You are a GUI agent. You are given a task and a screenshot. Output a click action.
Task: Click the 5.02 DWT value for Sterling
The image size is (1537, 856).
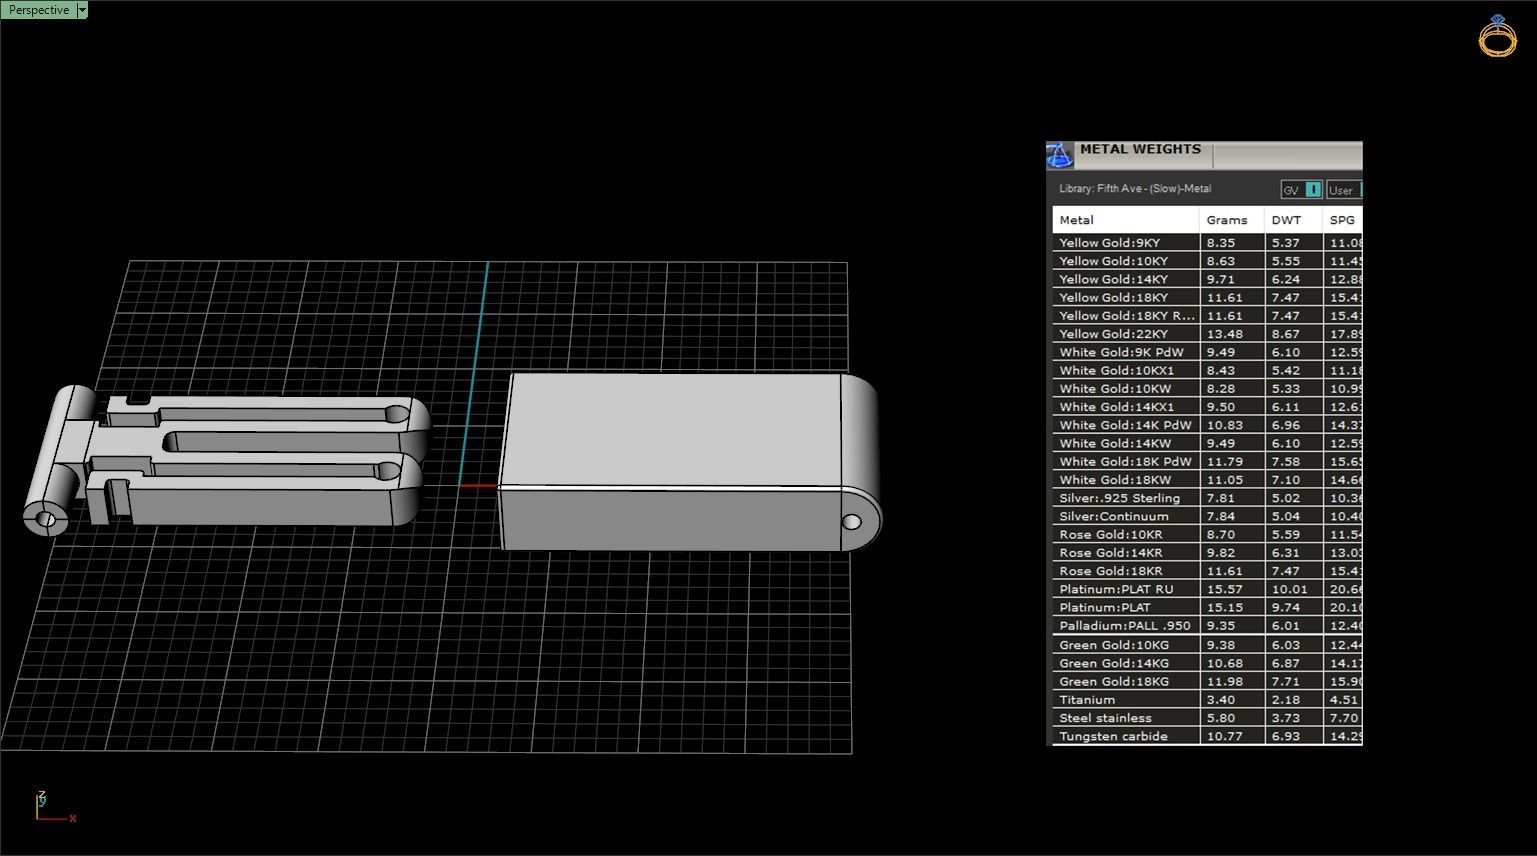click(x=1285, y=498)
